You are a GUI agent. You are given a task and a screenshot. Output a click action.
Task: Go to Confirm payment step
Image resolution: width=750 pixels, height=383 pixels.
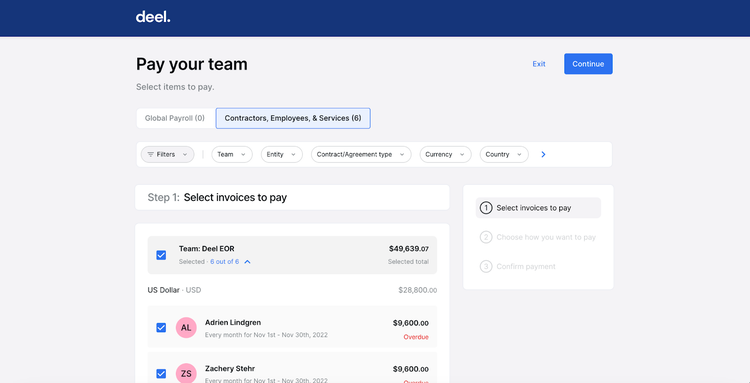[x=518, y=266]
